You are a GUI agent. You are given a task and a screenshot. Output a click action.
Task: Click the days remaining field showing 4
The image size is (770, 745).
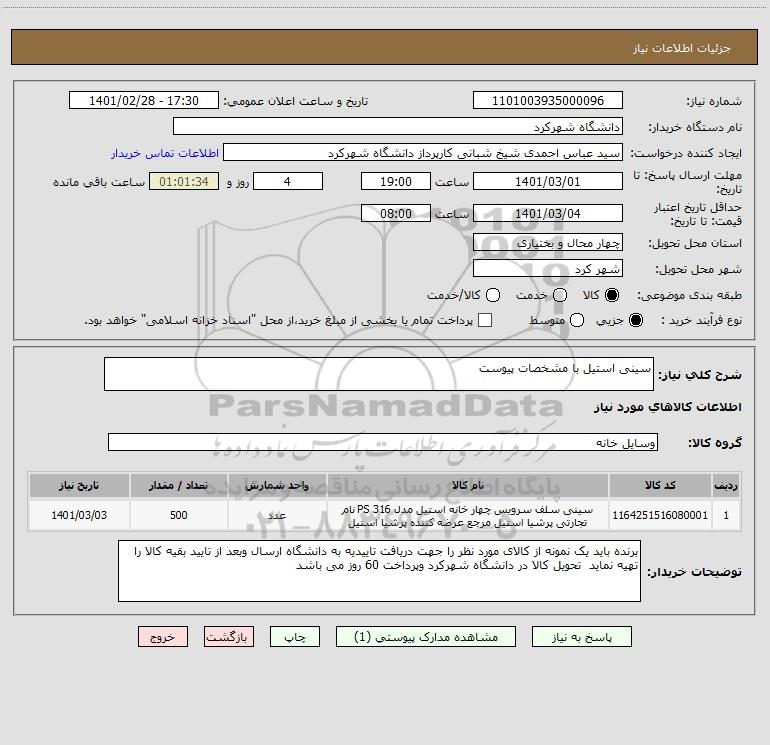click(288, 181)
